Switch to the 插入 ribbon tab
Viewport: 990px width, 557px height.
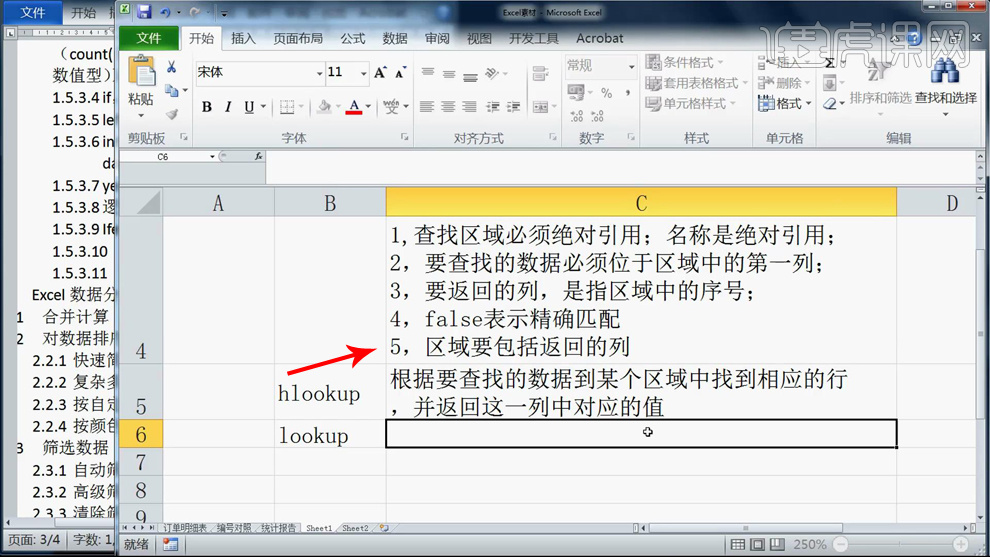click(243, 39)
